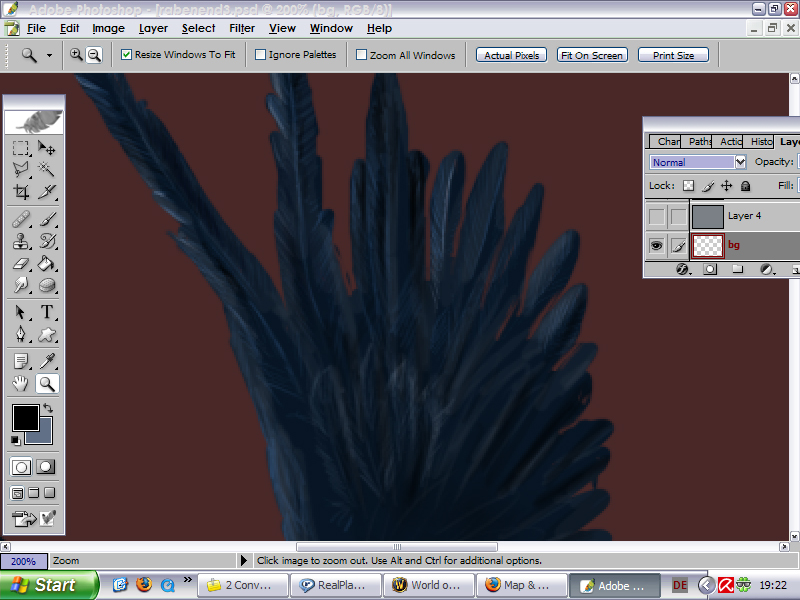Select the Rectangular Marquee tool
The image size is (800, 600).
[21, 148]
